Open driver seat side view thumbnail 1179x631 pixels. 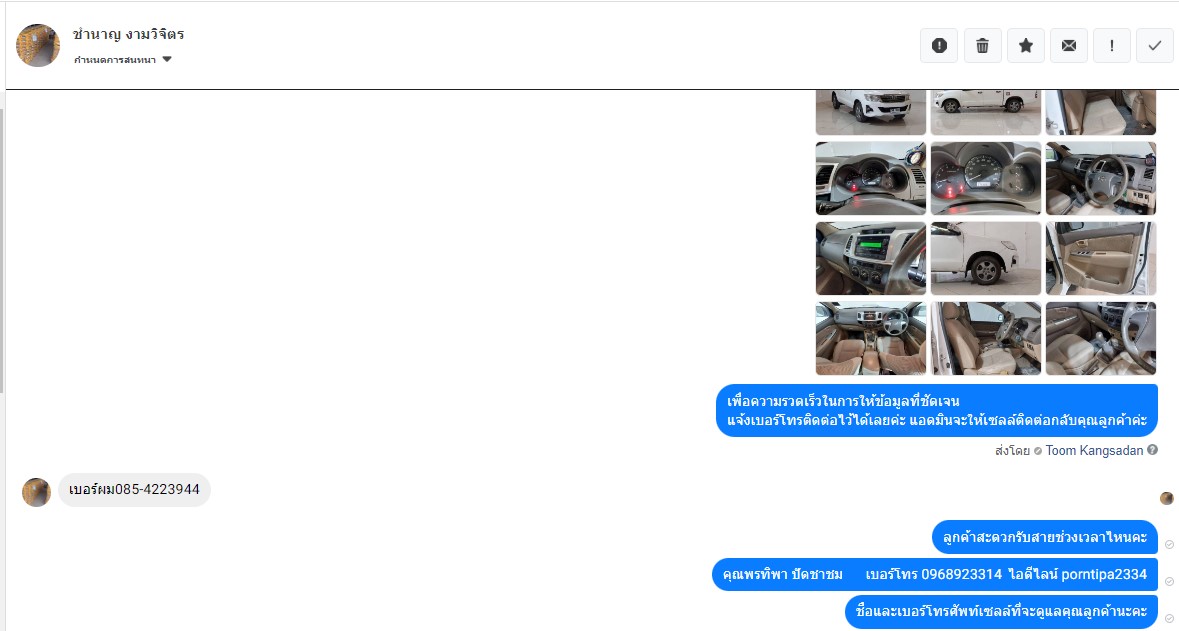click(986, 338)
